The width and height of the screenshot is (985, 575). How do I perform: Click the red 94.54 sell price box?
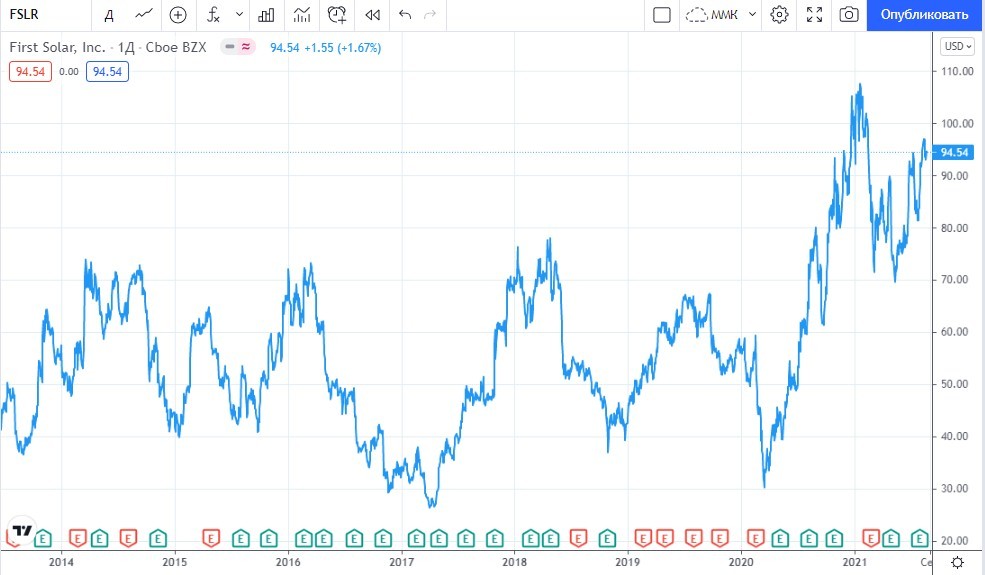(30, 71)
